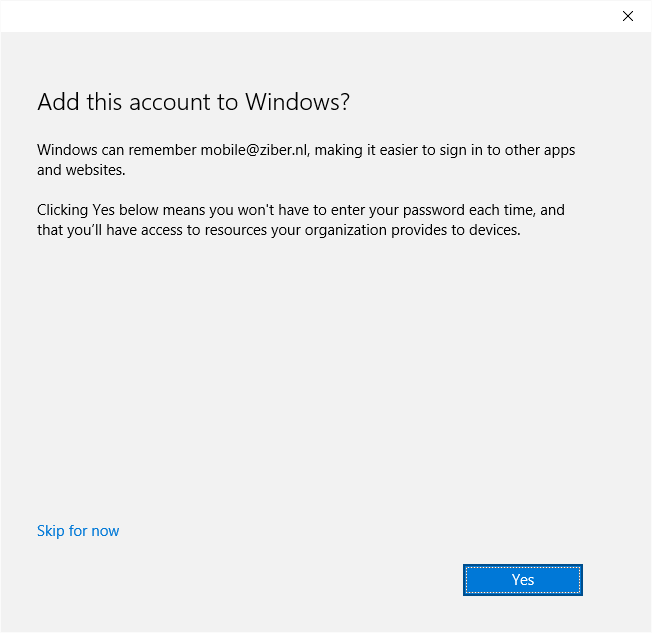Follow the Skip for now link
This screenshot has height=633, width=652.
point(78,531)
